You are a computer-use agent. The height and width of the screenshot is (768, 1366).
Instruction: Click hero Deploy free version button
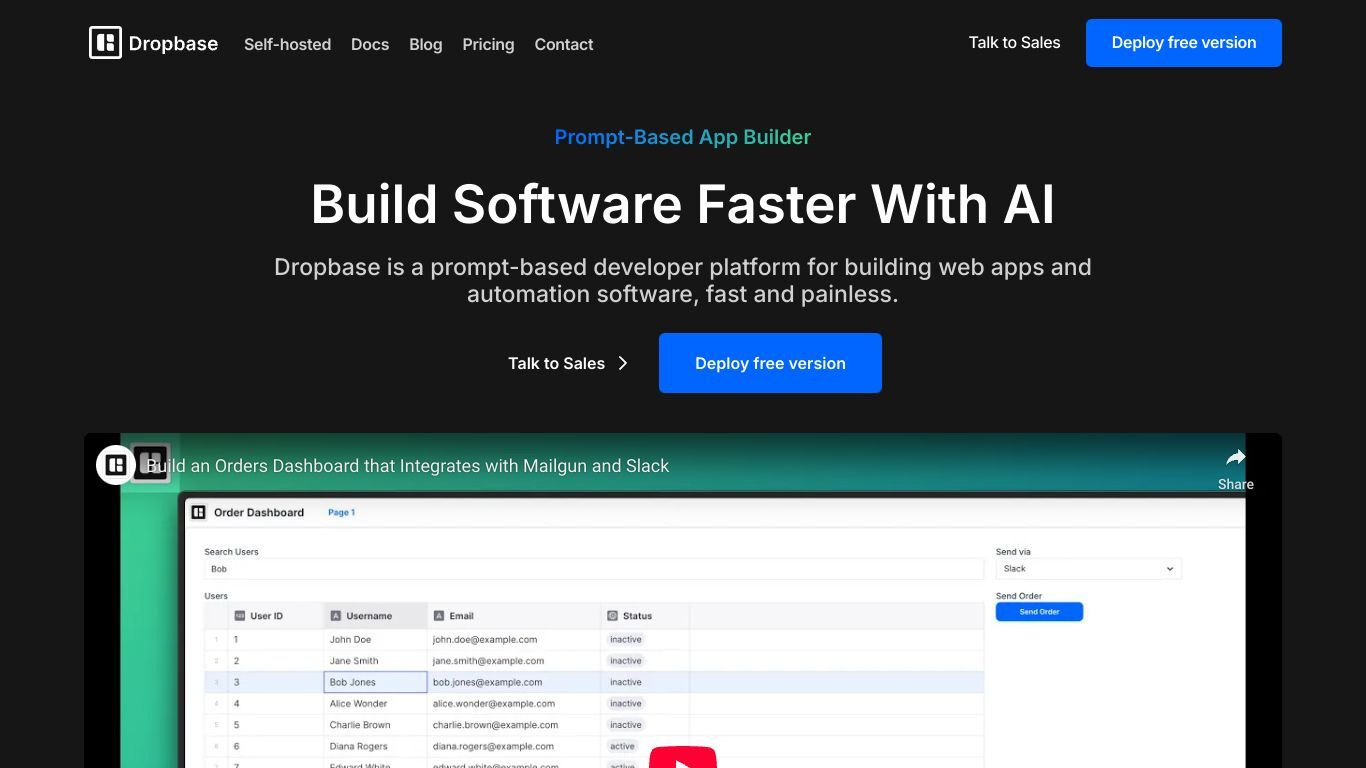(x=770, y=363)
